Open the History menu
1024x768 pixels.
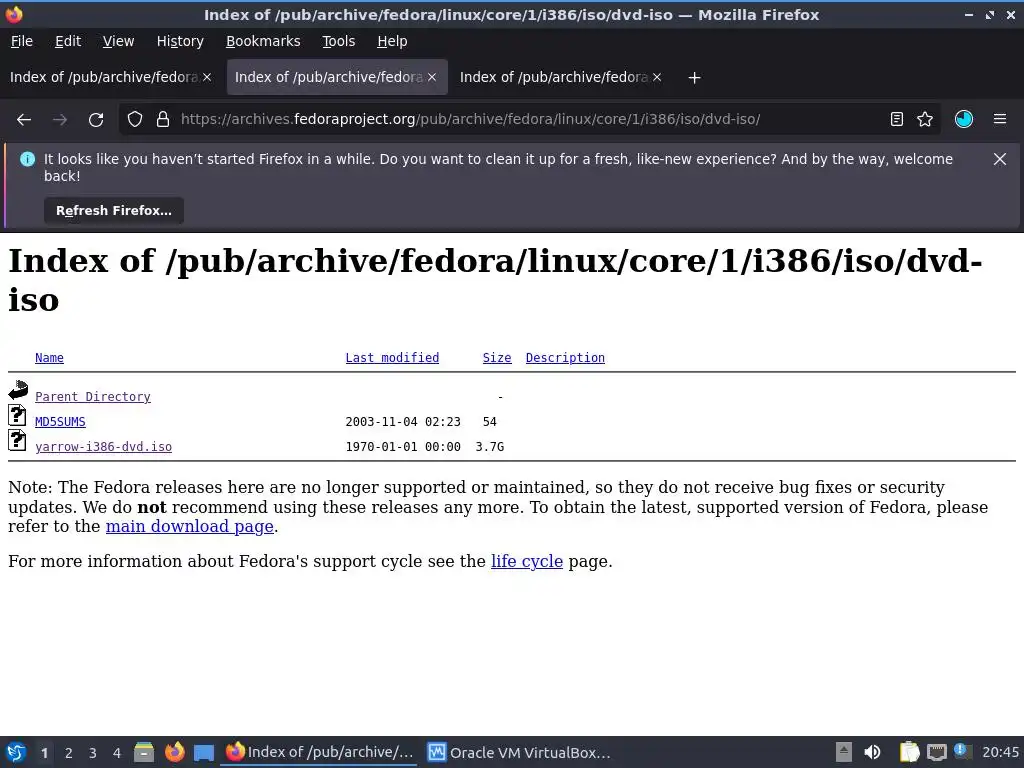point(180,41)
